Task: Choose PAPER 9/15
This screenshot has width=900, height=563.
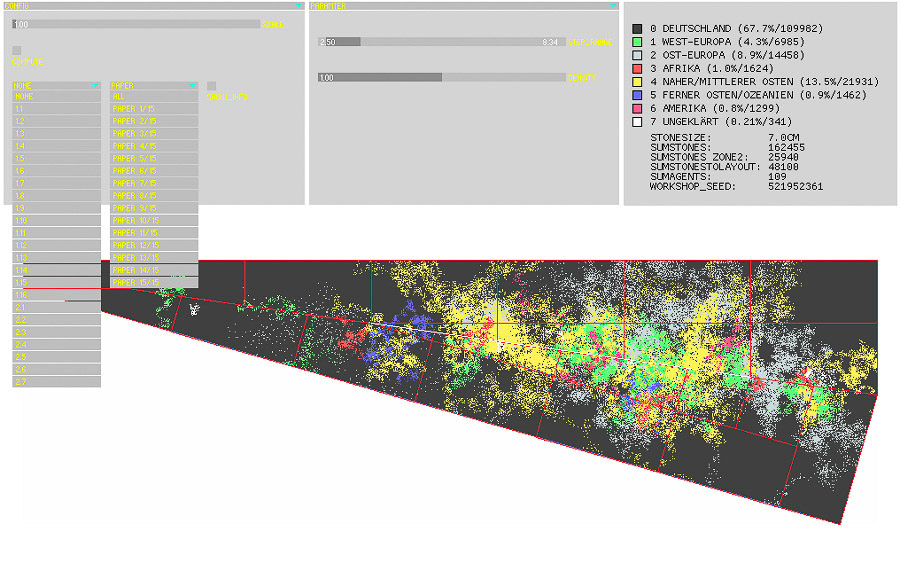Action: tap(154, 208)
